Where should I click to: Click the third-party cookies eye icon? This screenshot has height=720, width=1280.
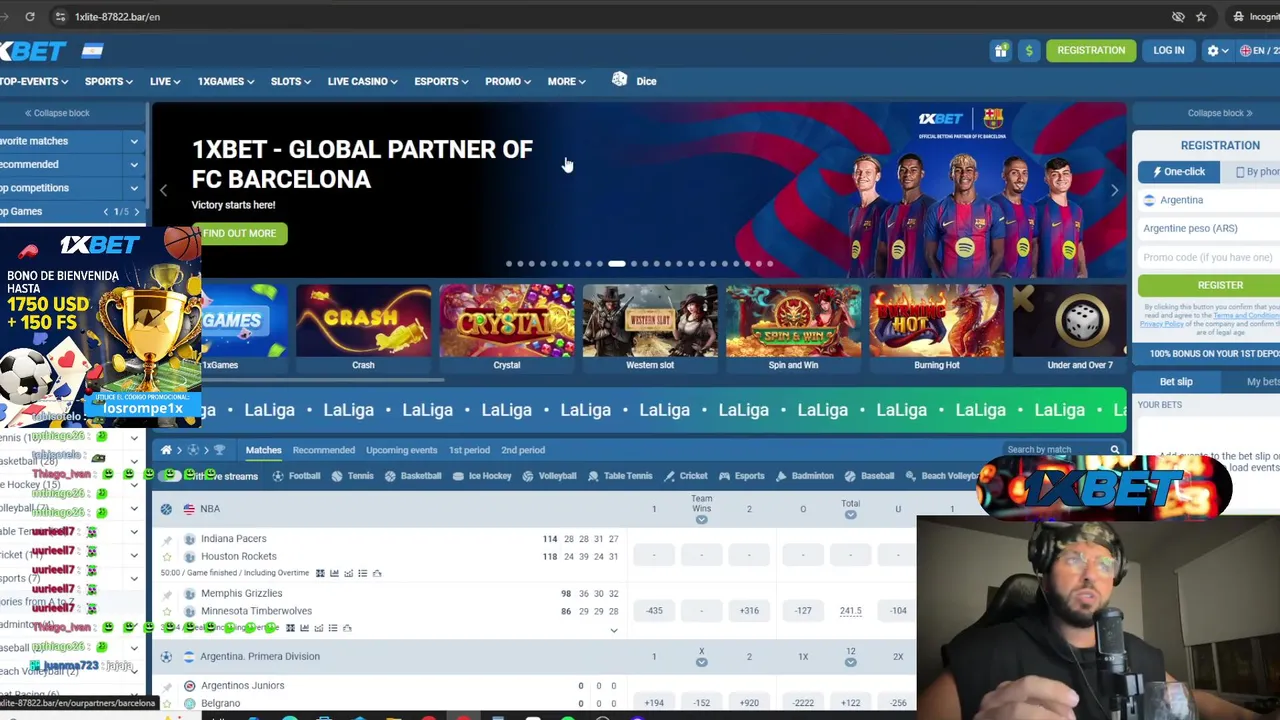[x=1178, y=16]
